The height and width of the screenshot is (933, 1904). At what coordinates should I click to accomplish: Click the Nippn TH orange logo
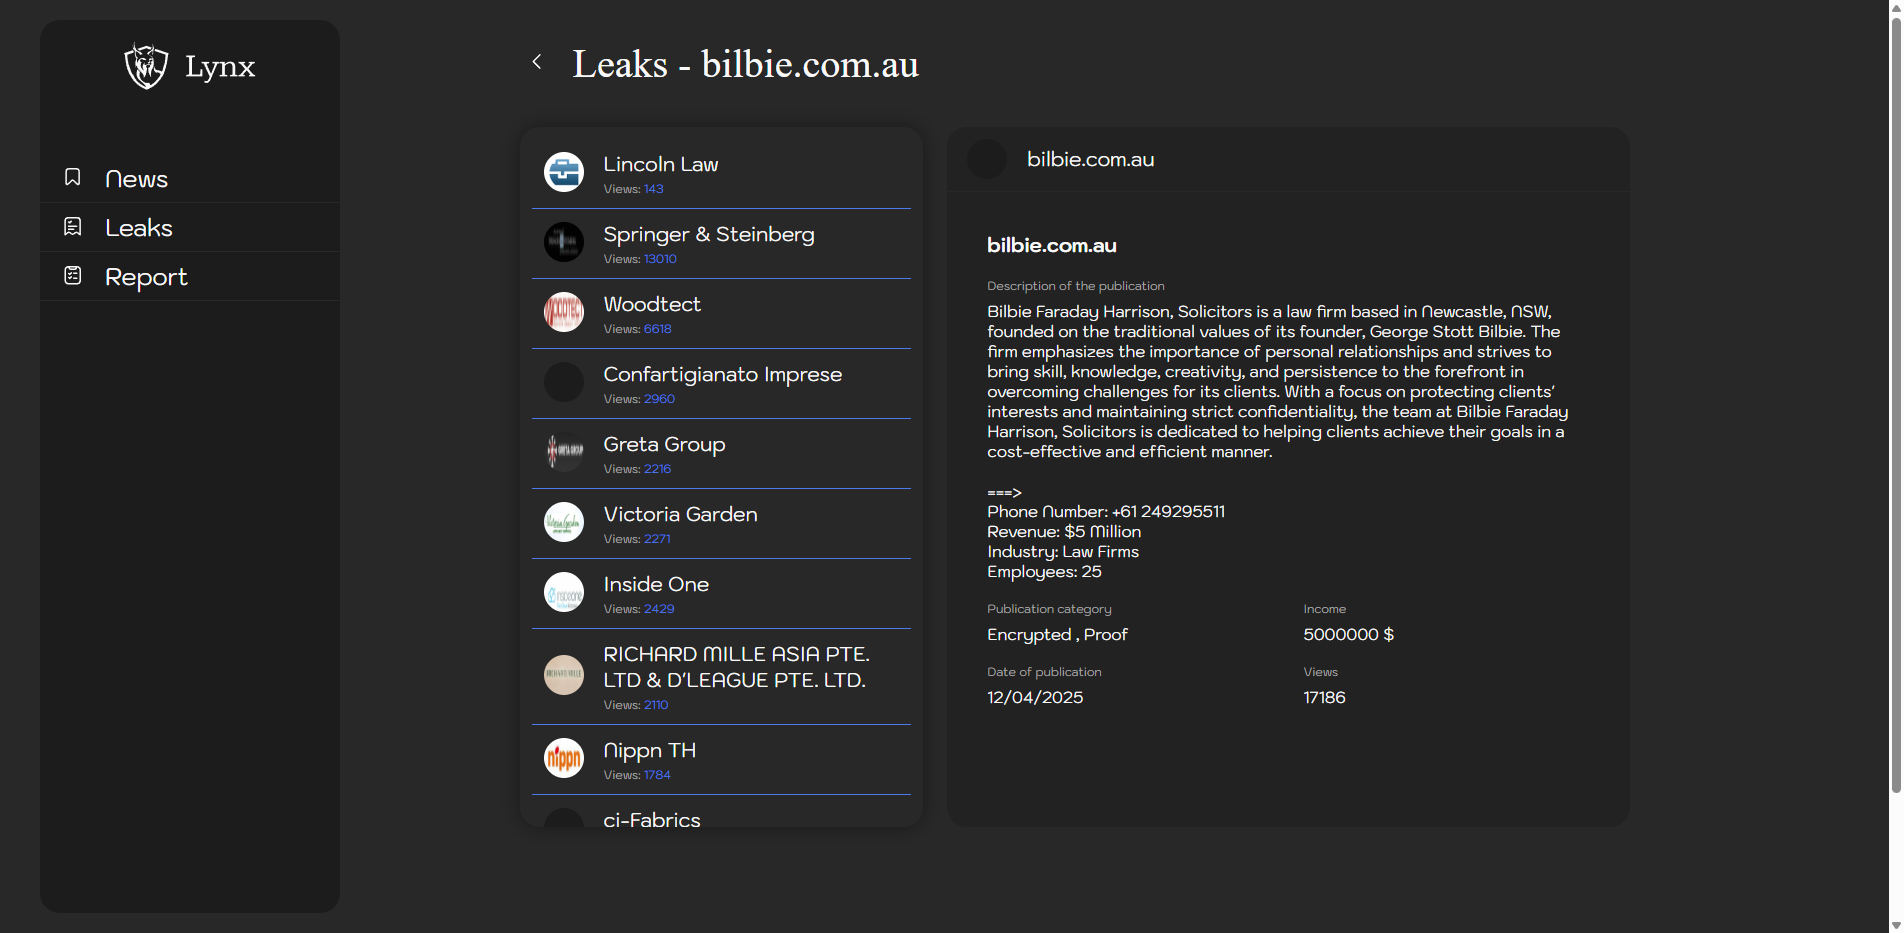pos(564,758)
